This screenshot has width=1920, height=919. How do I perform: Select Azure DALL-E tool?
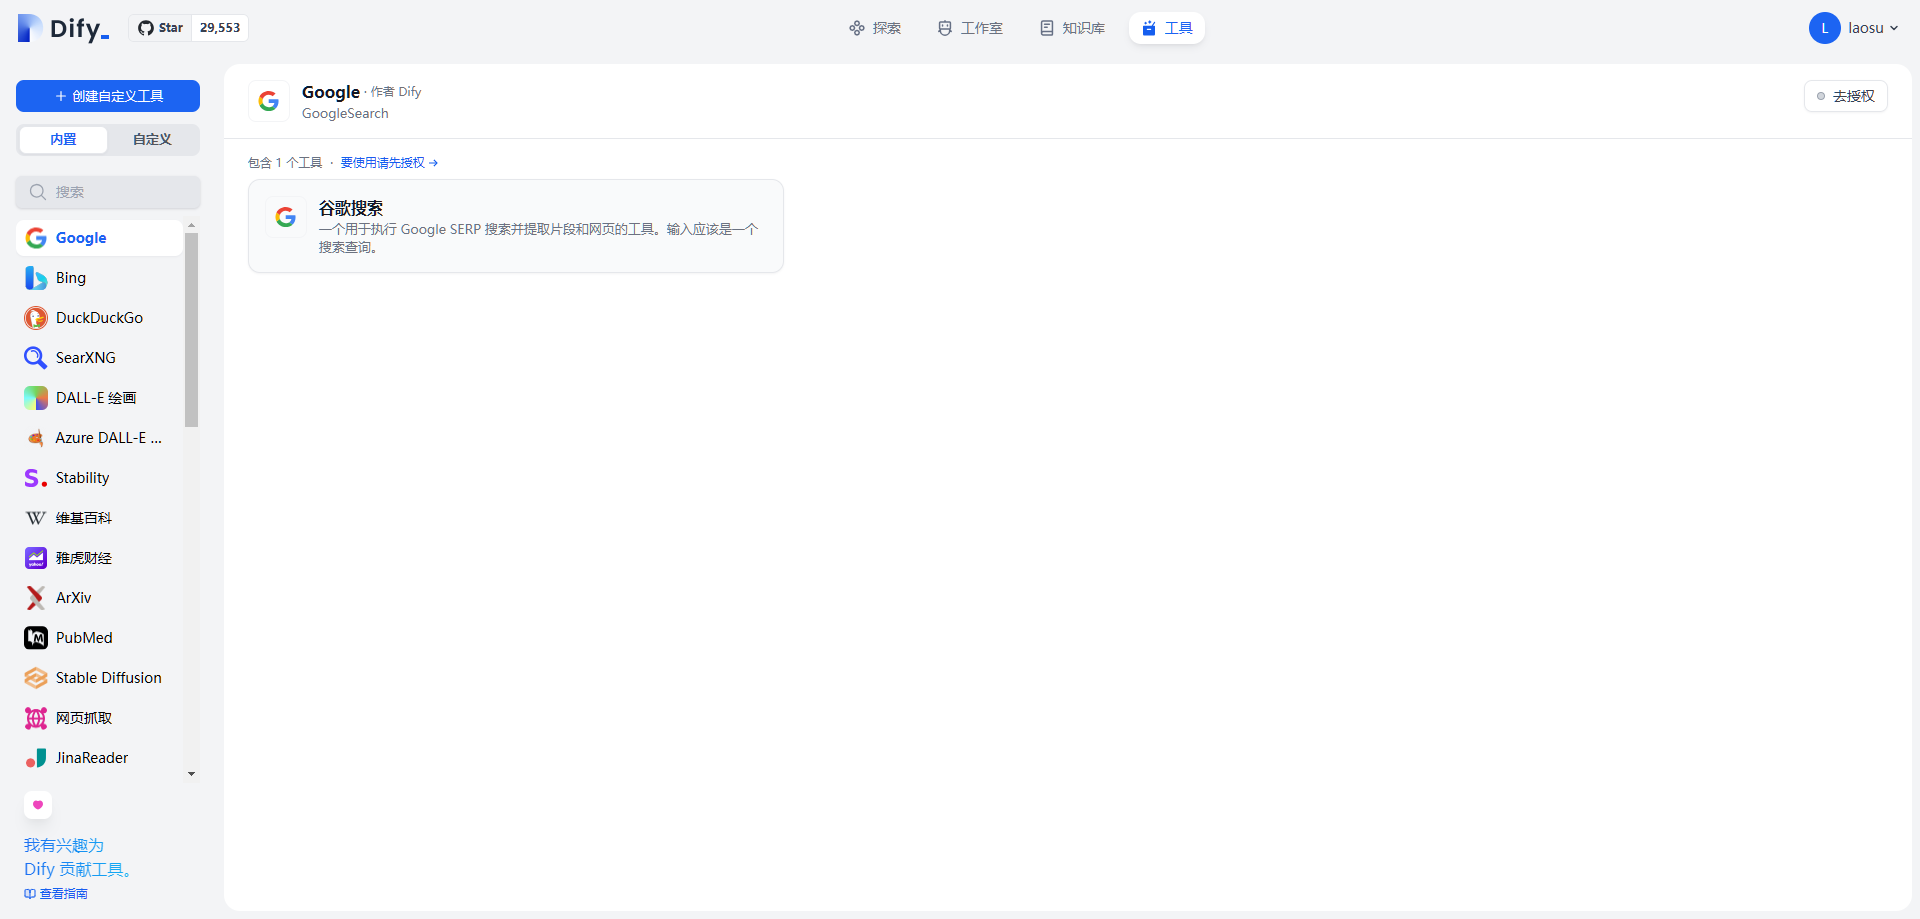(x=100, y=438)
